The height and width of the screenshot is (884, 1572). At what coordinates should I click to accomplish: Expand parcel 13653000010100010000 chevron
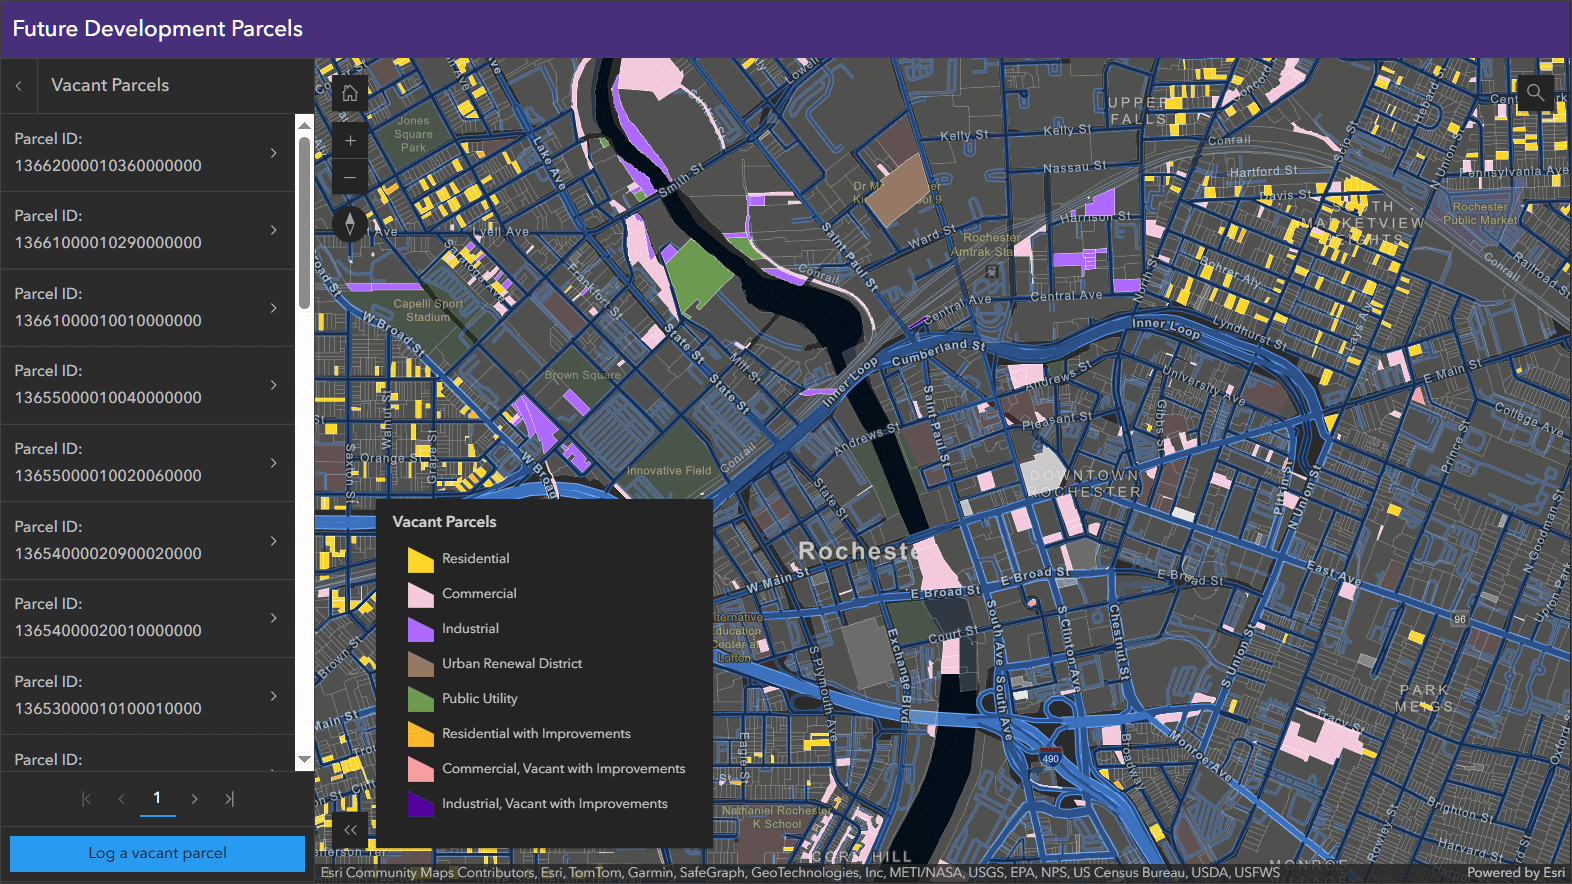point(273,696)
